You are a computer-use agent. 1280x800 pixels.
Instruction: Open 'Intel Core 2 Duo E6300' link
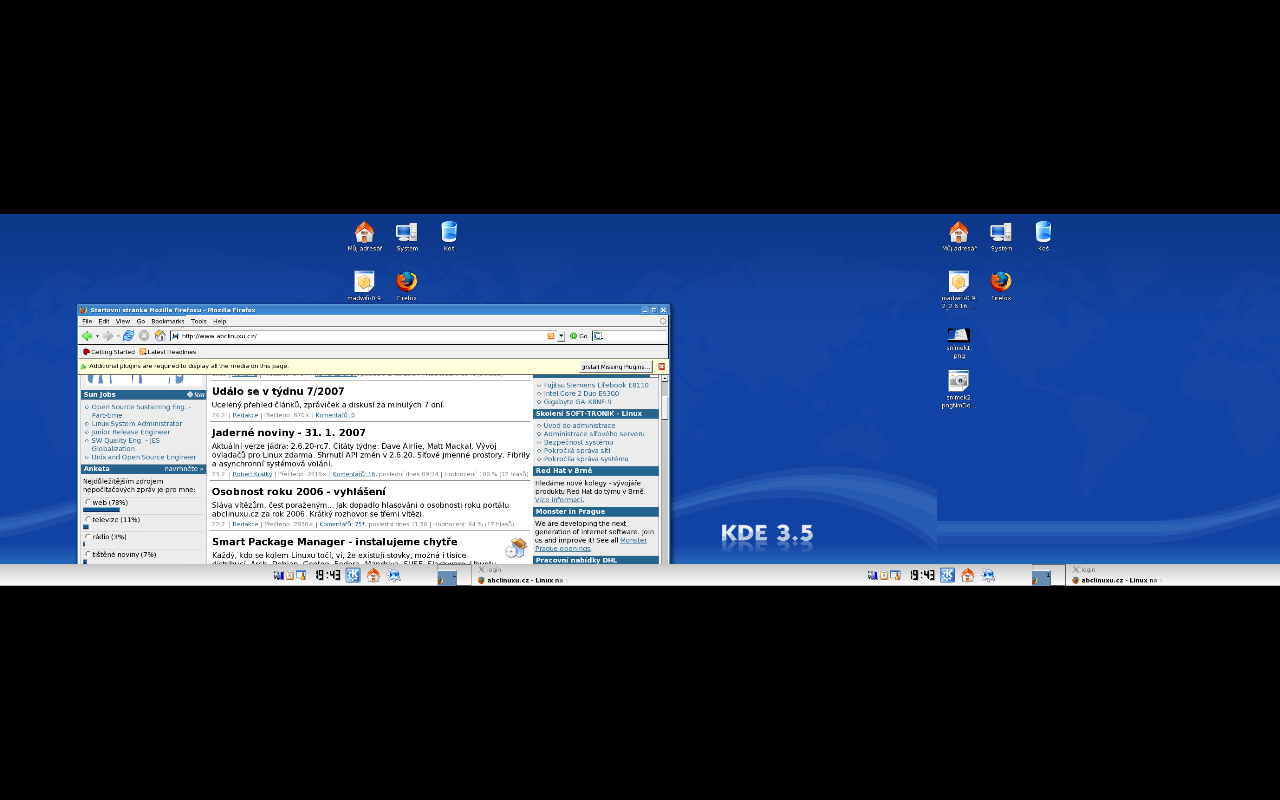tap(581, 393)
